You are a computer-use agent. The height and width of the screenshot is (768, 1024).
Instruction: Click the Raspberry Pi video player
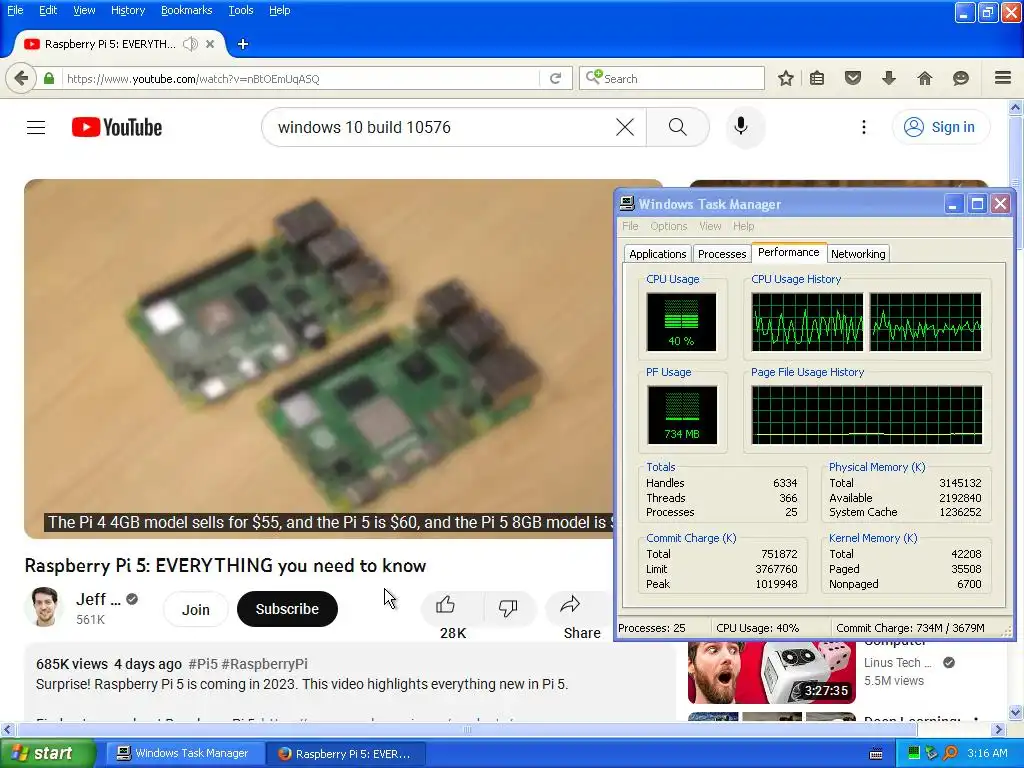point(319,359)
